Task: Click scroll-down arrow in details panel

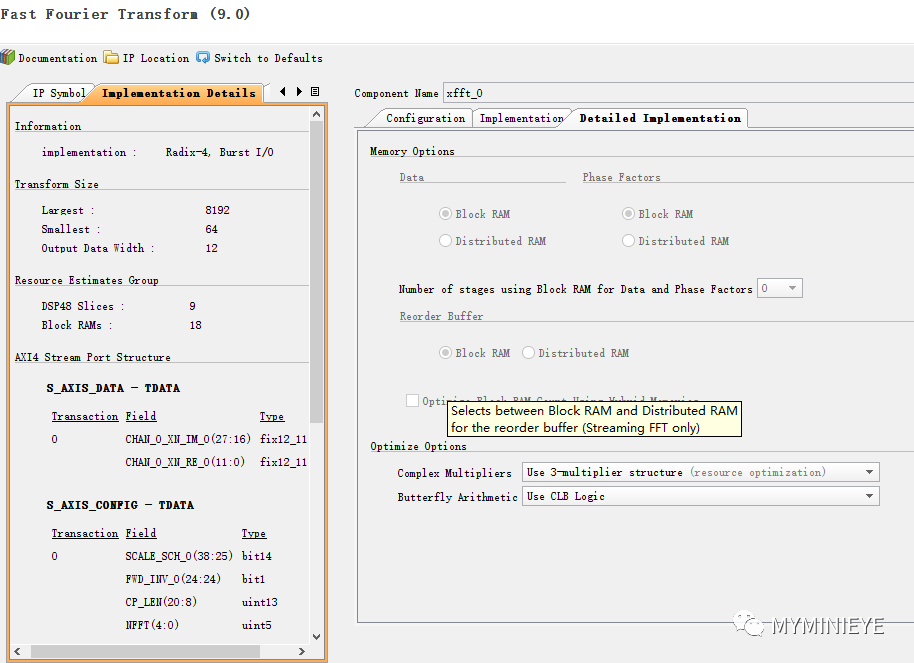Action: tap(317, 637)
